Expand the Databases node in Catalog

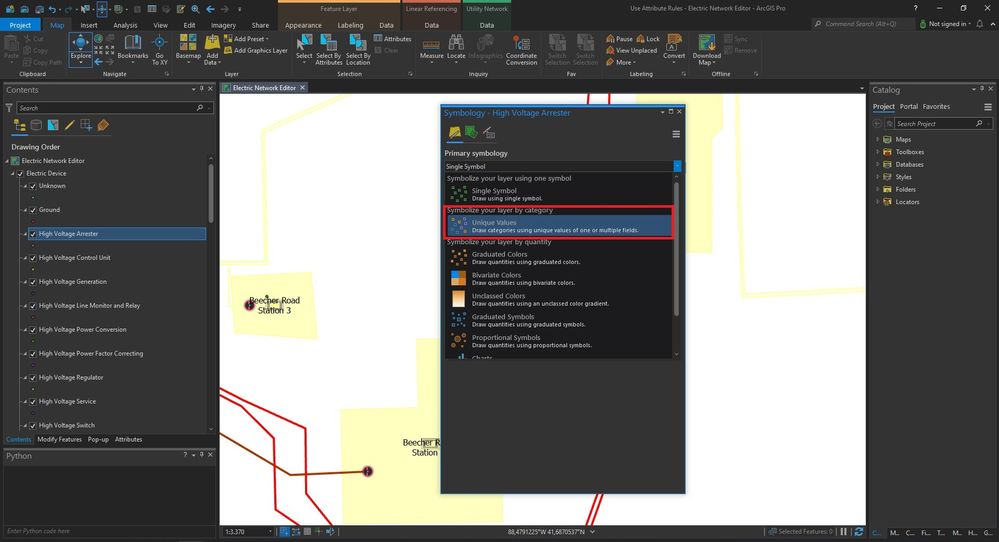[x=877, y=164]
